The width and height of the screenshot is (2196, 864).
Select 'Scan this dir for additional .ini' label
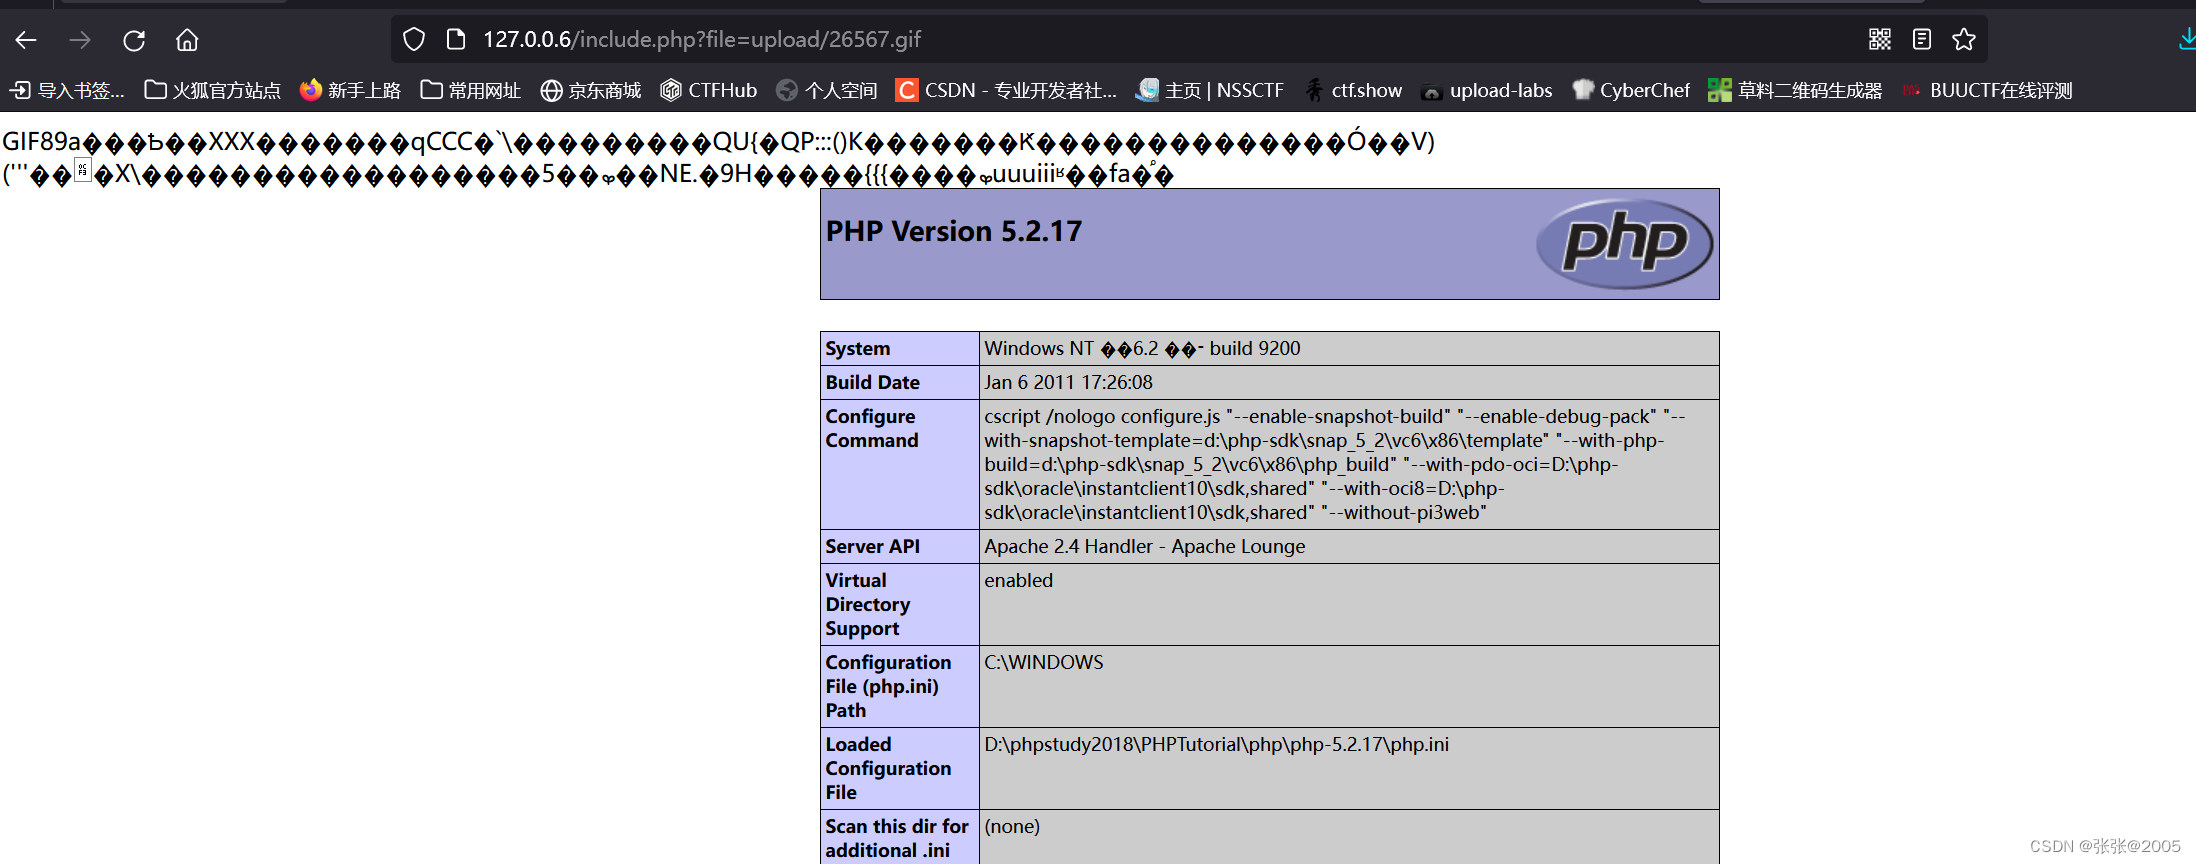pos(897,838)
